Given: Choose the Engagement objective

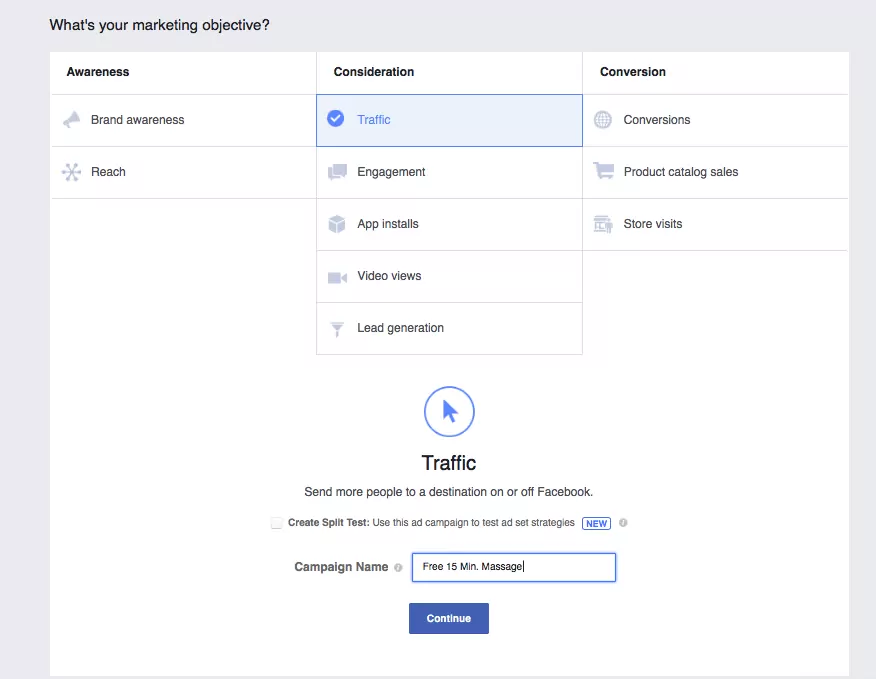Looking at the screenshot, I should coord(391,172).
